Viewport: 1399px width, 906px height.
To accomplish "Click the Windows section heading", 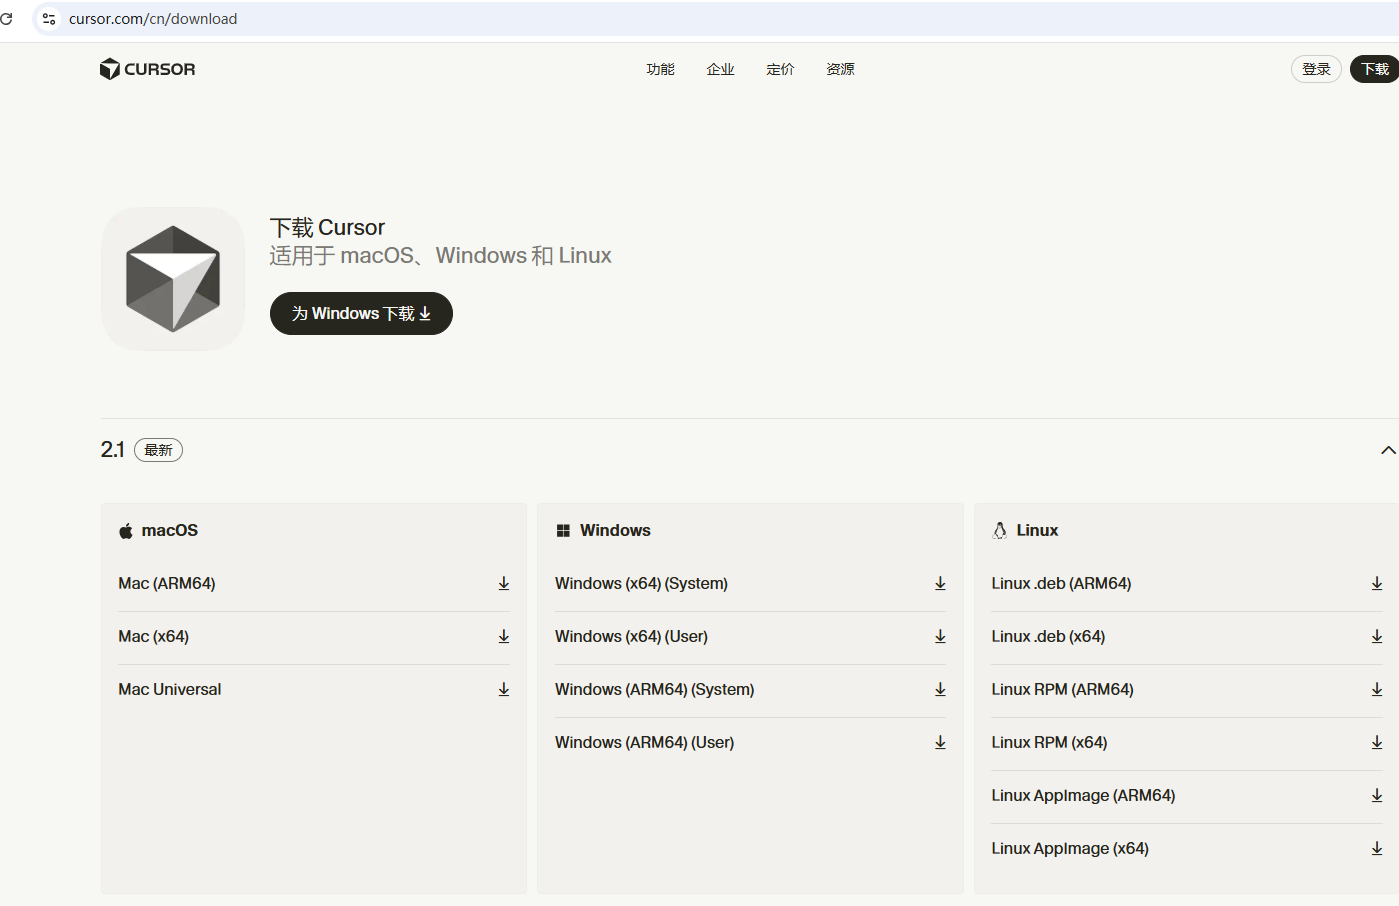I will coord(615,530).
